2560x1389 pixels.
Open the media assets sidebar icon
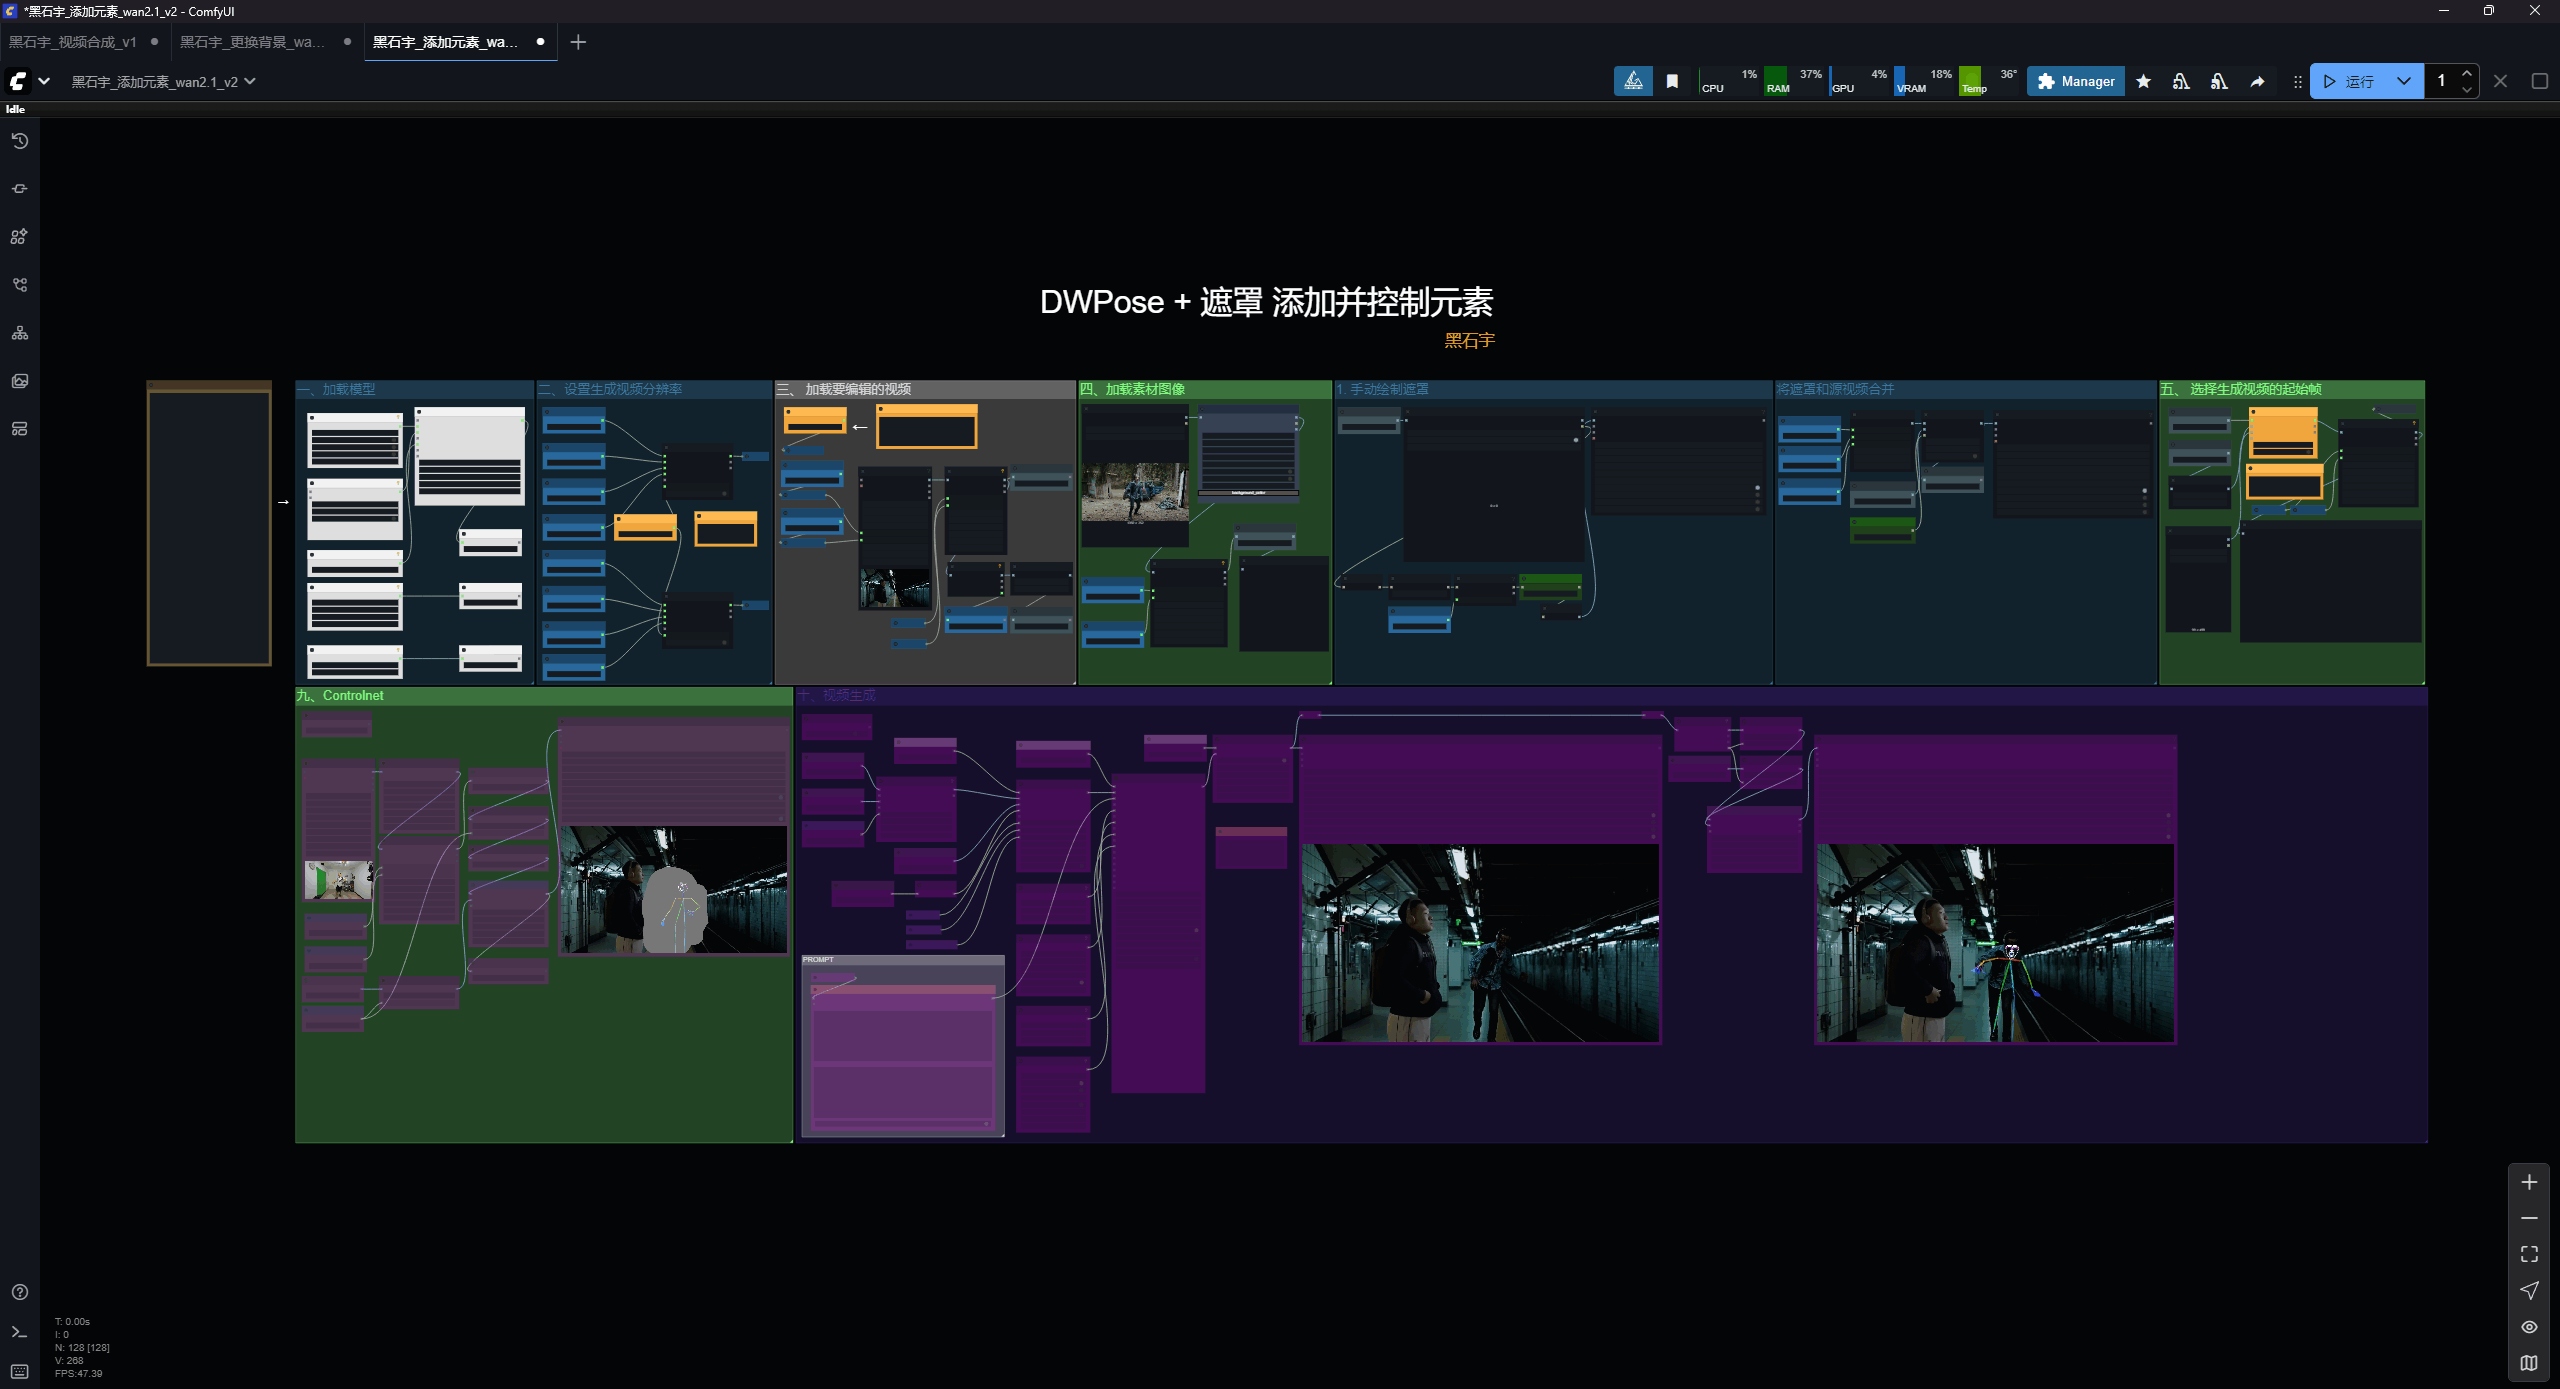coord(19,381)
